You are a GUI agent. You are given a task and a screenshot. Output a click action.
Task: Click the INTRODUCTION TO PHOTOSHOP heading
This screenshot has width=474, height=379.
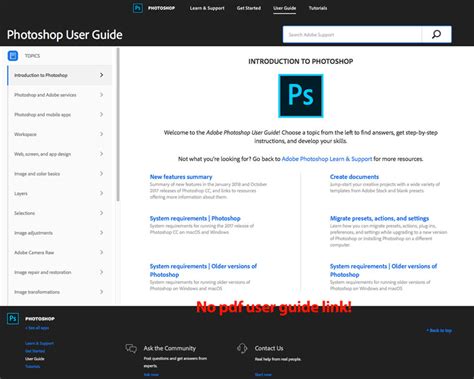(301, 61)
